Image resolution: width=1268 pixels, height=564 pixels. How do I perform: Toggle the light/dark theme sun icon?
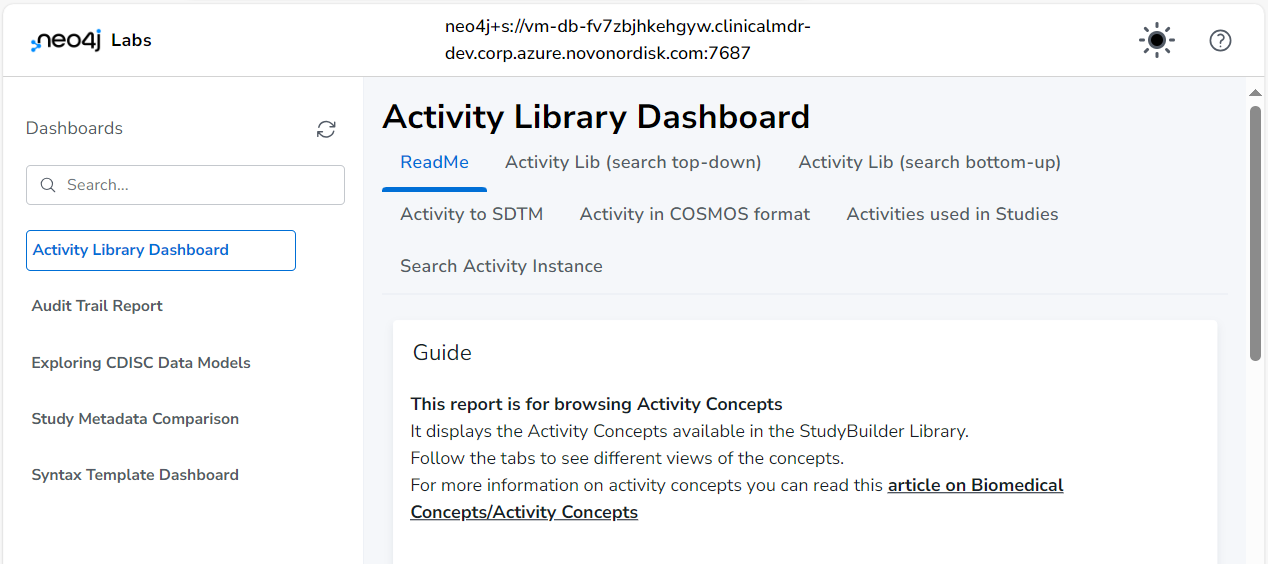coord(1157,40)
